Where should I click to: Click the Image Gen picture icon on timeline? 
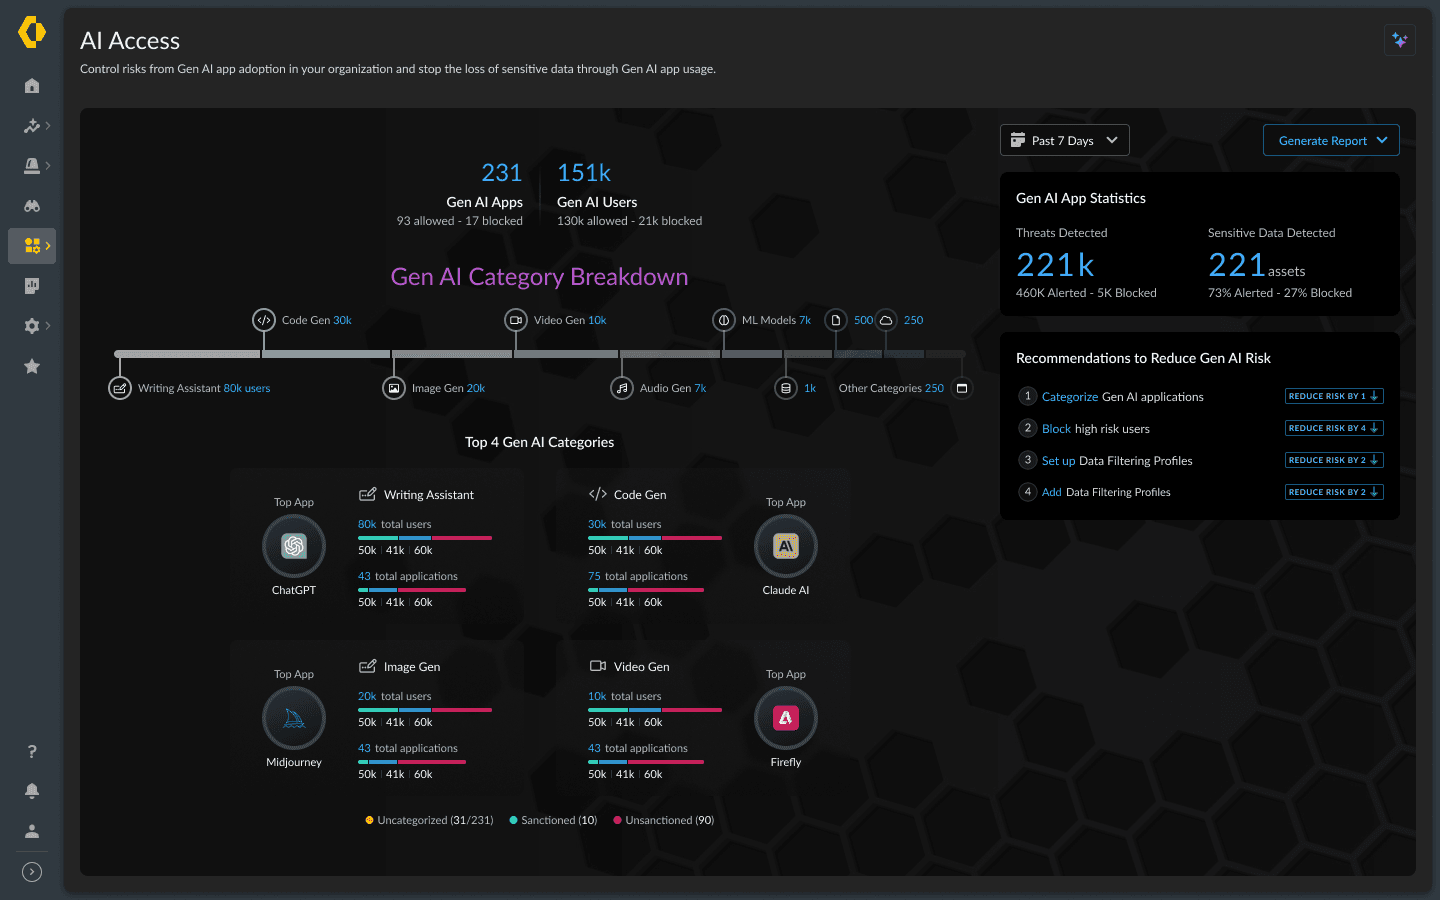394,388
